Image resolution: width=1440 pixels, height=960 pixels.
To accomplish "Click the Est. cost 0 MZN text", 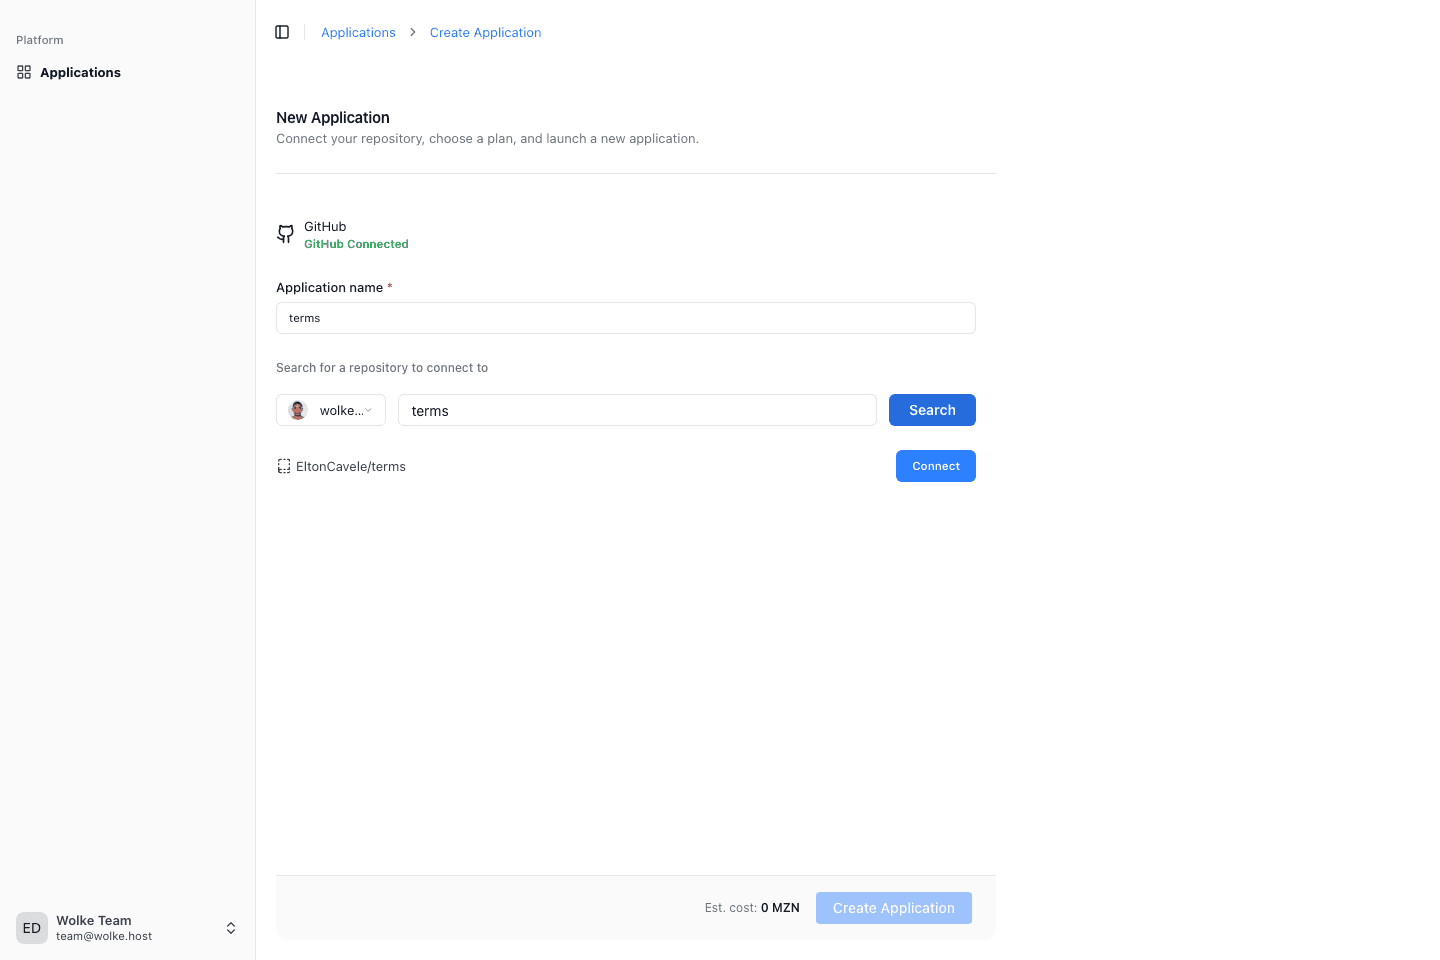I will pos(752,908).
